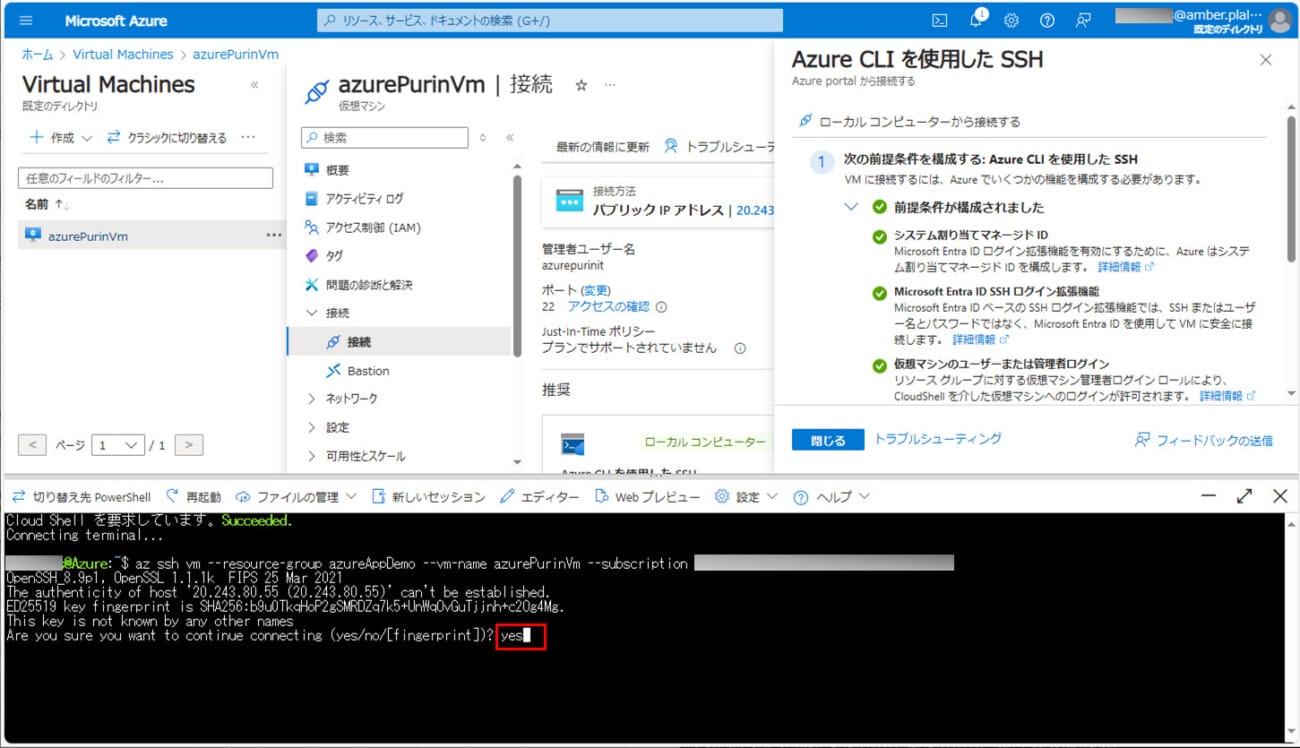Open the notifications bell
The width and height of the screenshot is (1300, 748).
pos(976,20)
